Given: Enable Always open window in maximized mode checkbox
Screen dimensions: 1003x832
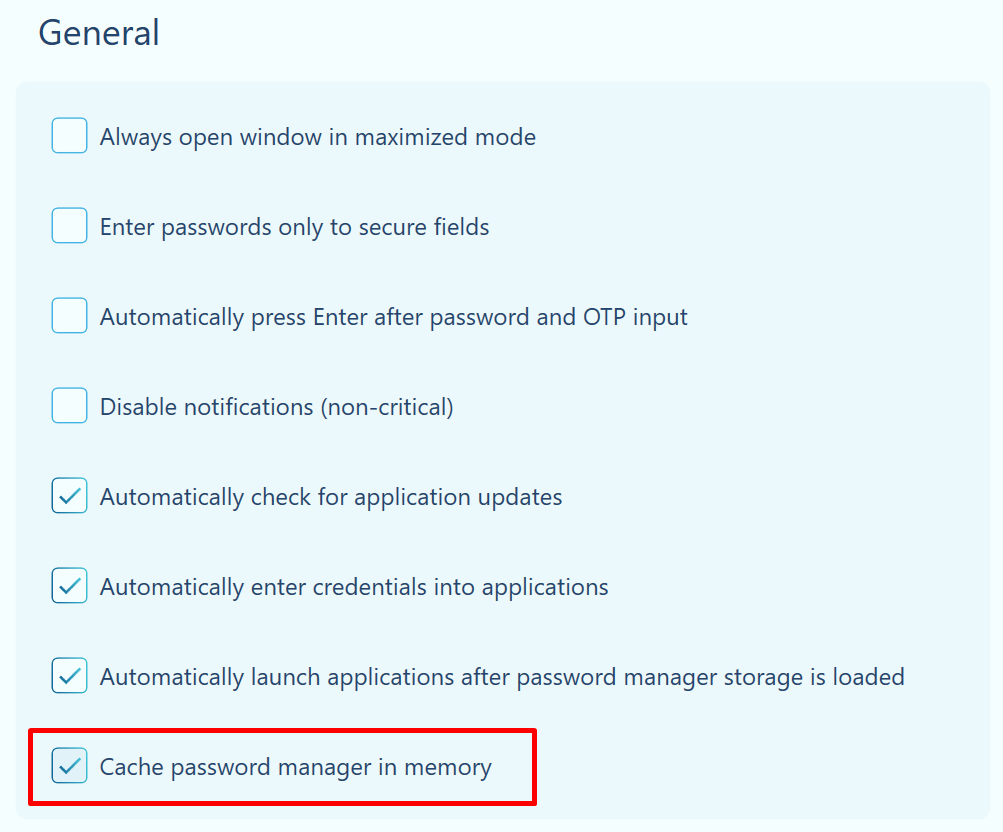Looking at the screenshot, I should (69, 136).
